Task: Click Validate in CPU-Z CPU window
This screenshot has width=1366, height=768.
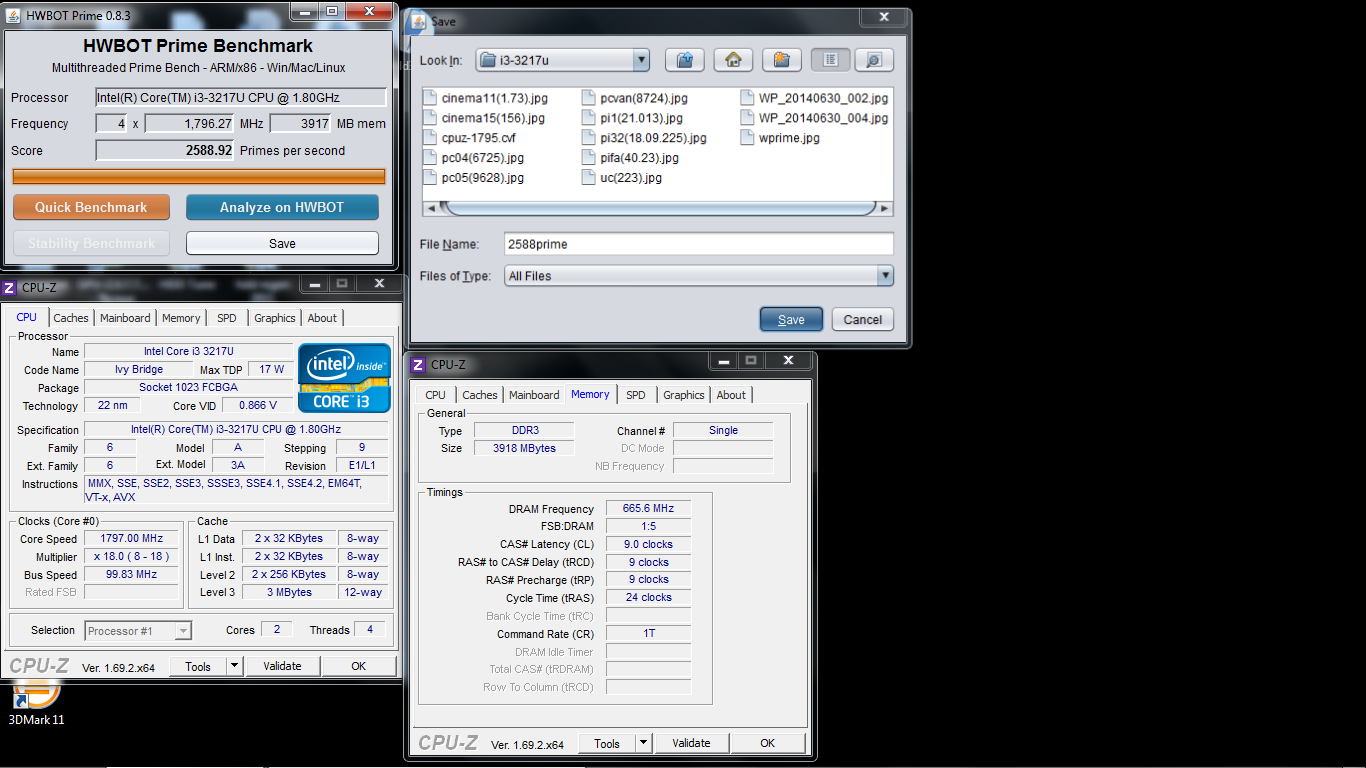Action: tap(282, 666)
